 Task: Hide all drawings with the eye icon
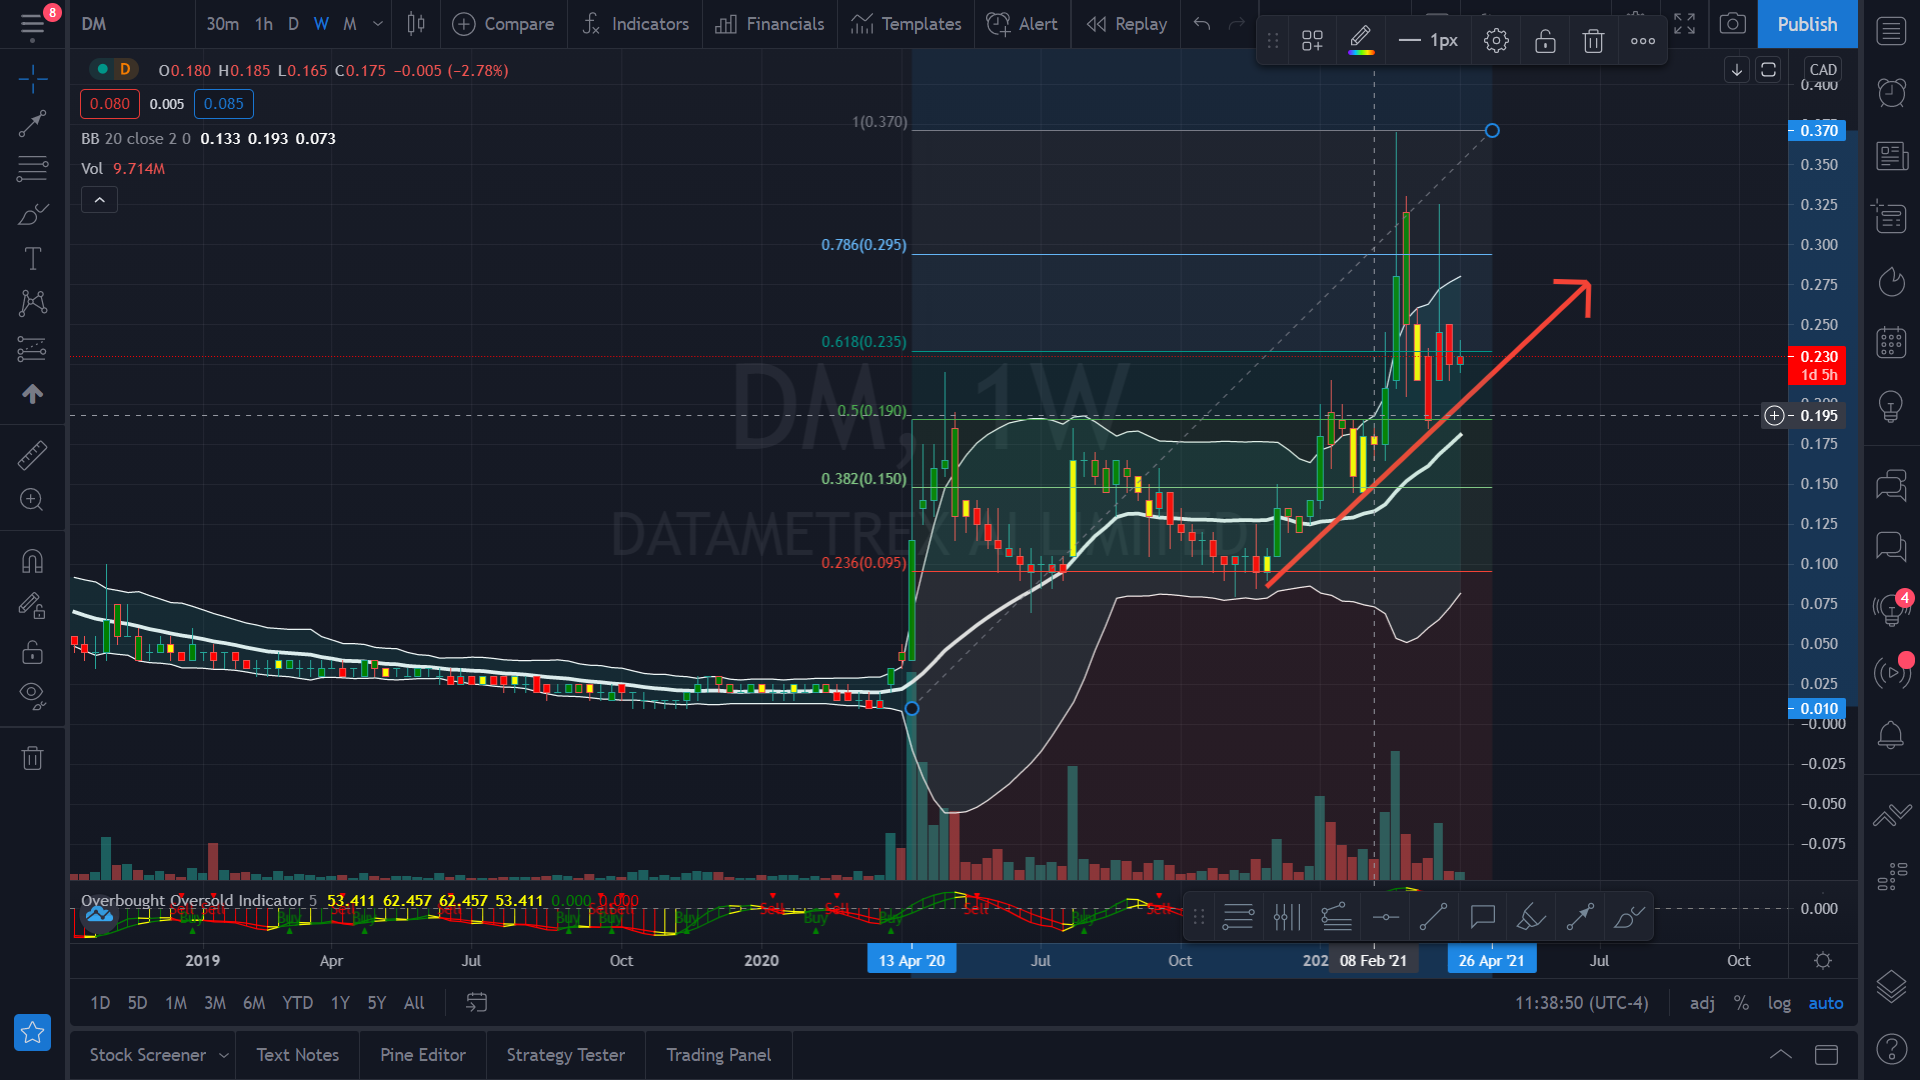tap(32, 696)
